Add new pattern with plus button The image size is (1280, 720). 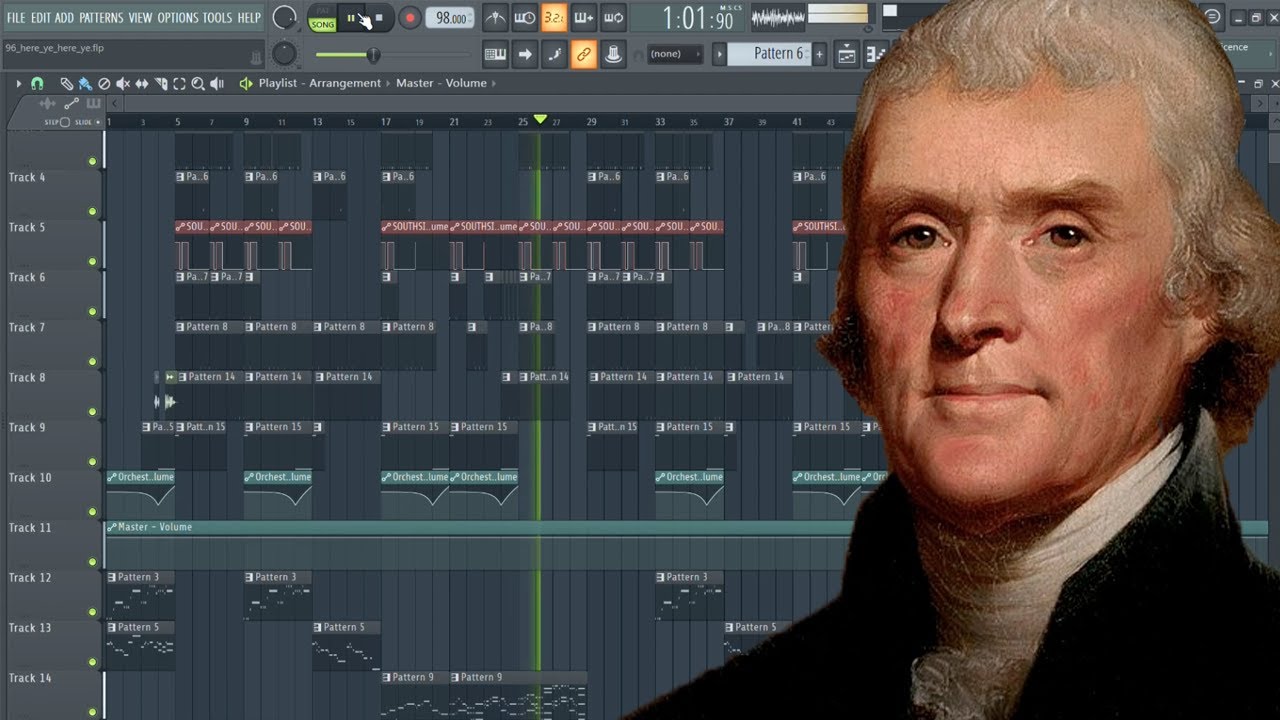click(x=820, y=54)
